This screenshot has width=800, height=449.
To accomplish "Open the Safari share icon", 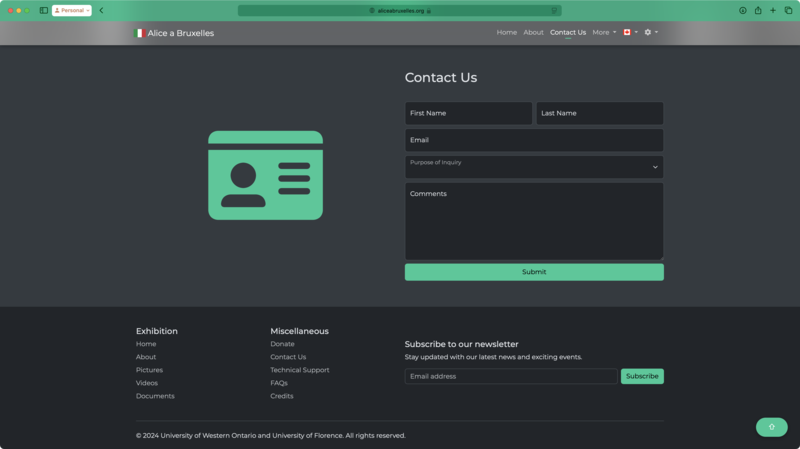I will click(758, 10).
